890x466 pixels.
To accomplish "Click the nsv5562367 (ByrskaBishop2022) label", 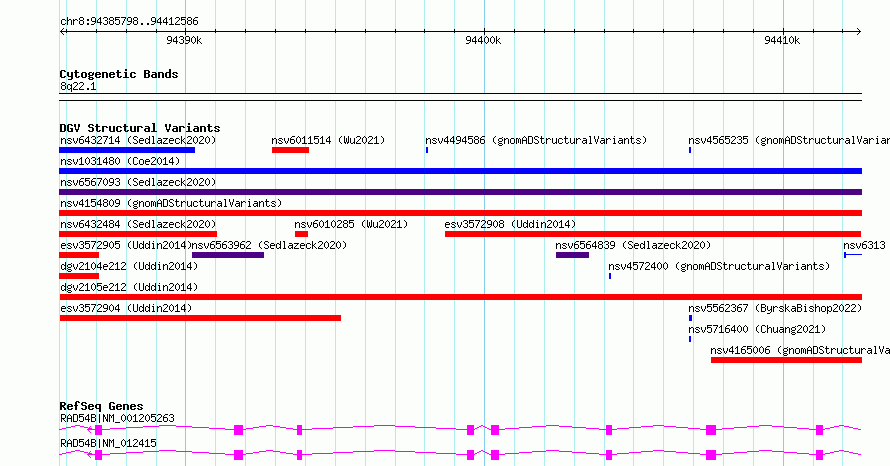I will click(x=775, y=308).
